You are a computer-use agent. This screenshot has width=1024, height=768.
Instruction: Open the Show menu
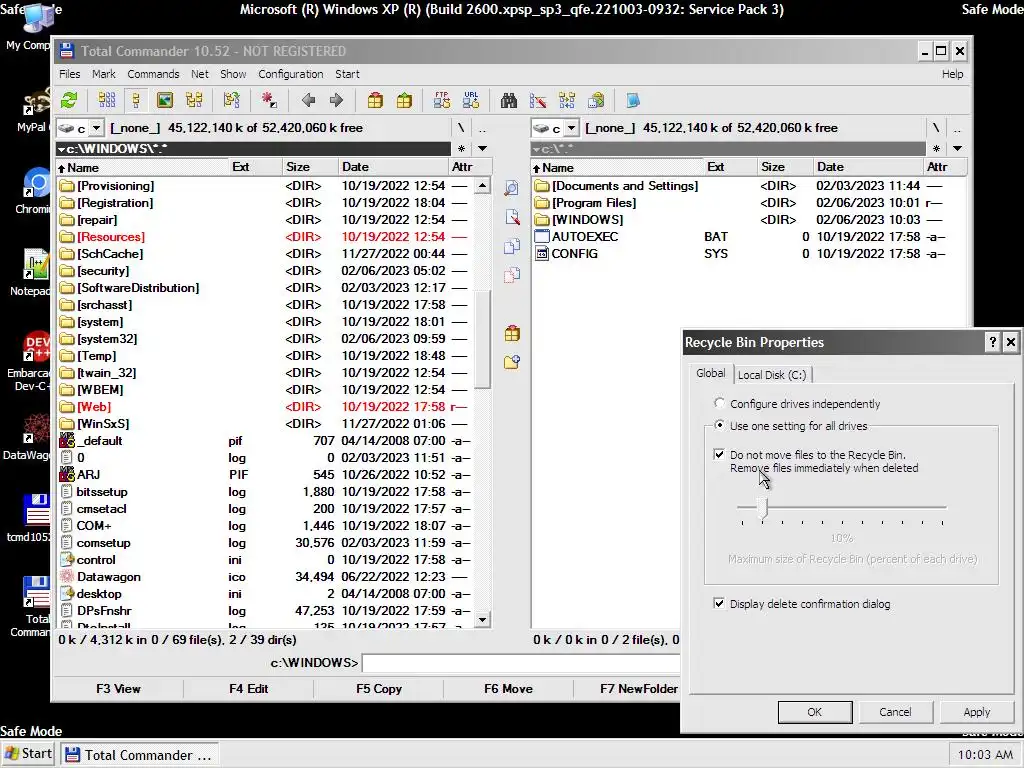point(233,74)
